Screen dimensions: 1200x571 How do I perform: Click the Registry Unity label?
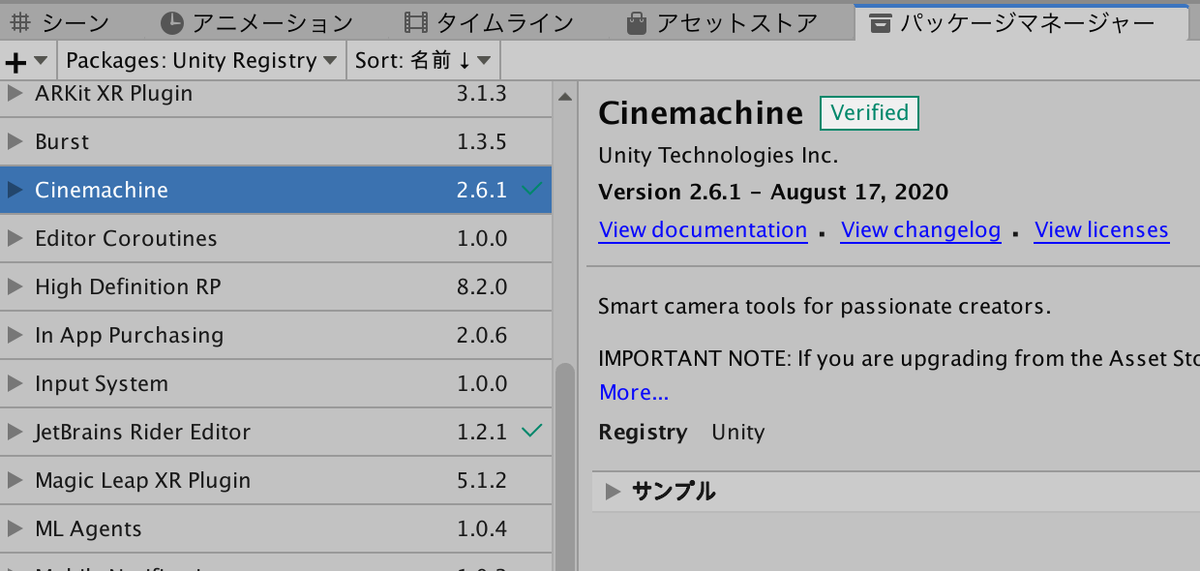681,432
